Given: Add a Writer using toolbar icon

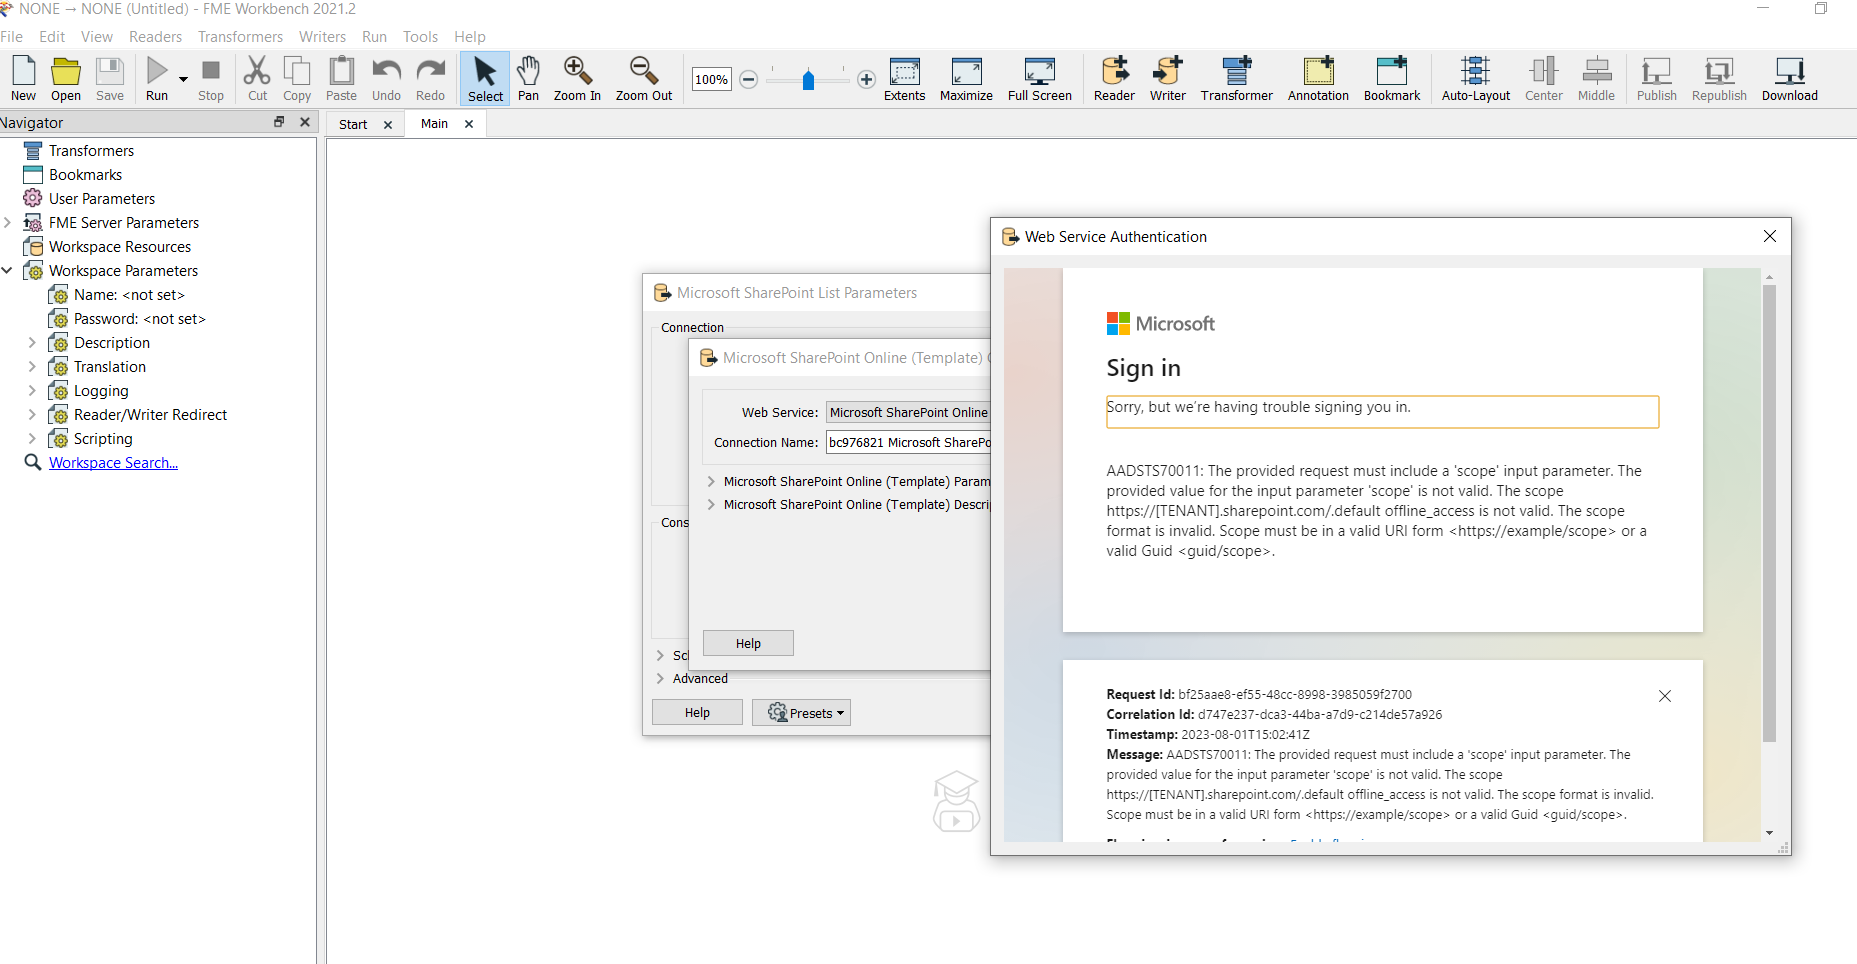Looking at the screenshot, I should (1167, 79).
